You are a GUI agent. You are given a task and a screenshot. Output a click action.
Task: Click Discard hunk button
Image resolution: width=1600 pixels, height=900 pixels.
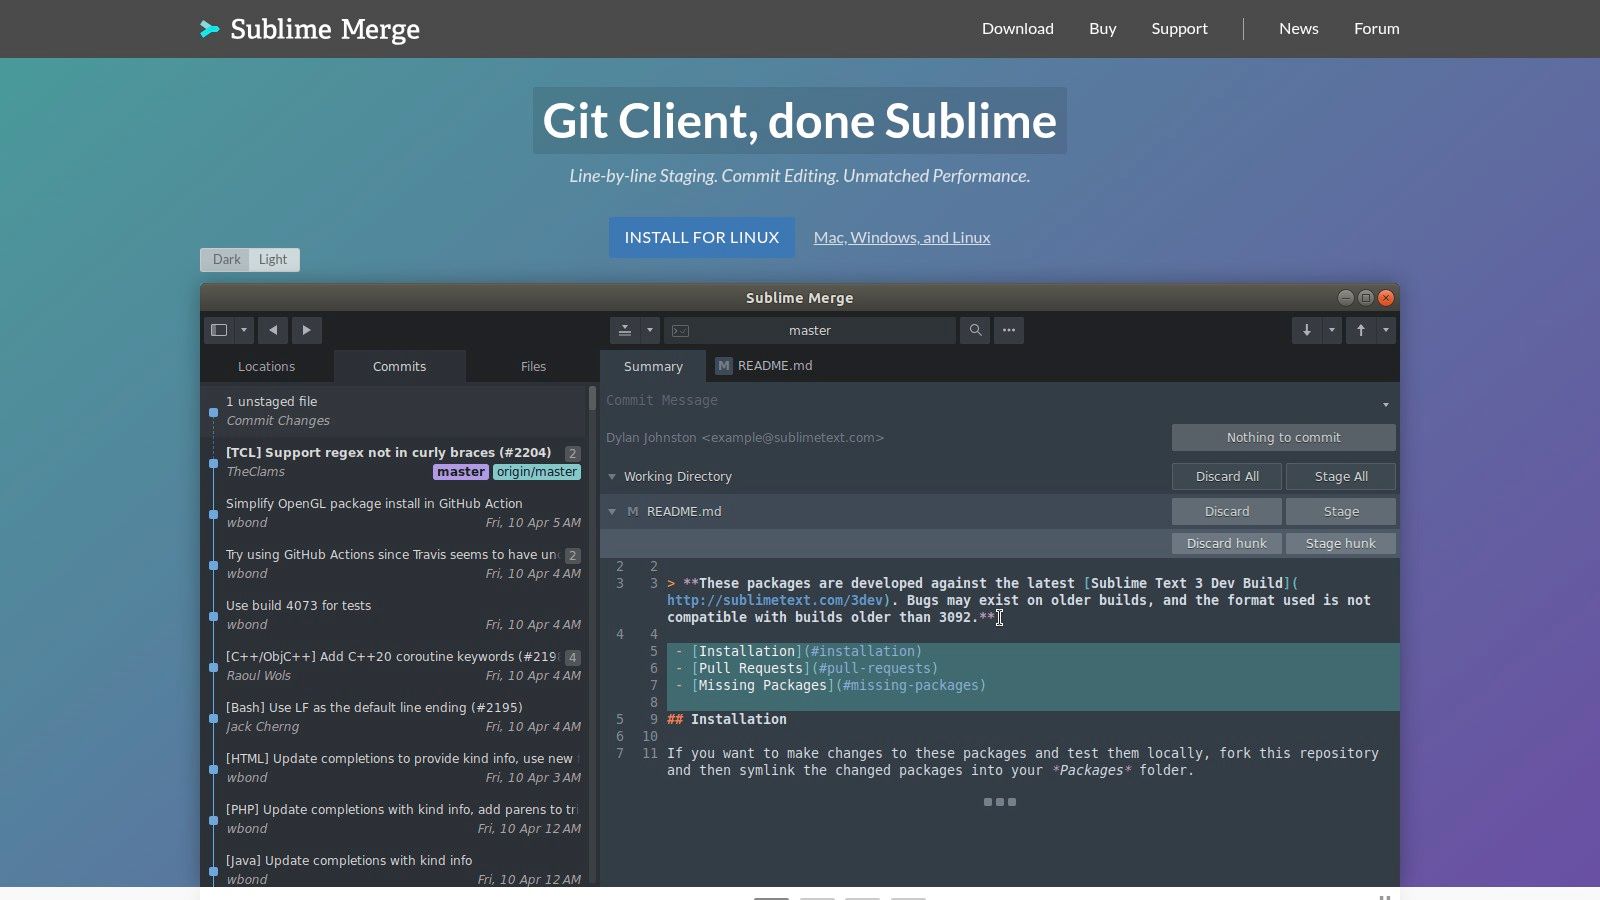point(1227,543)
